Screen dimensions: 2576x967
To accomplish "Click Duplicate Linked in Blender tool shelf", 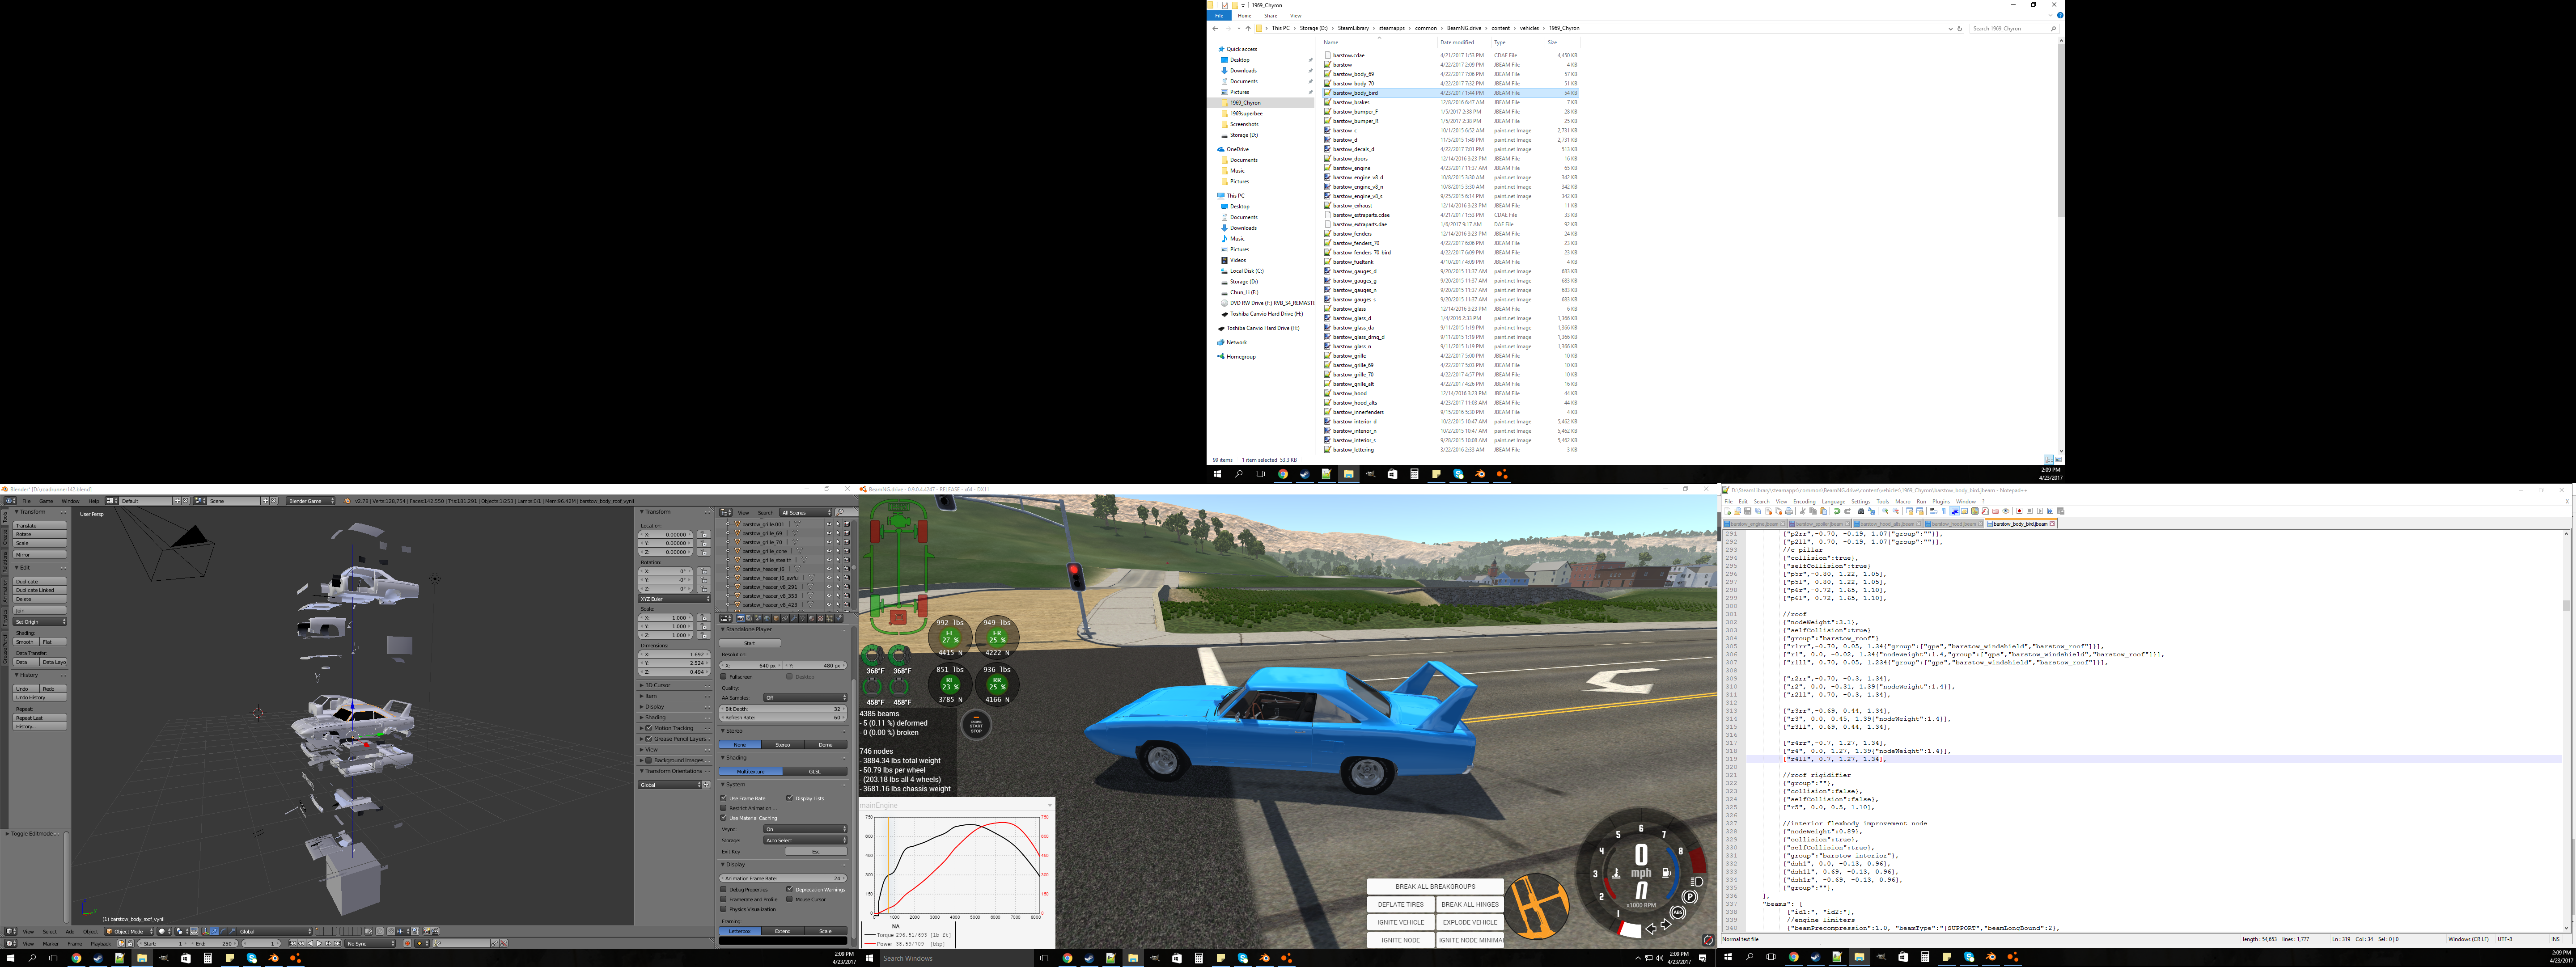I will coord(40,590).
